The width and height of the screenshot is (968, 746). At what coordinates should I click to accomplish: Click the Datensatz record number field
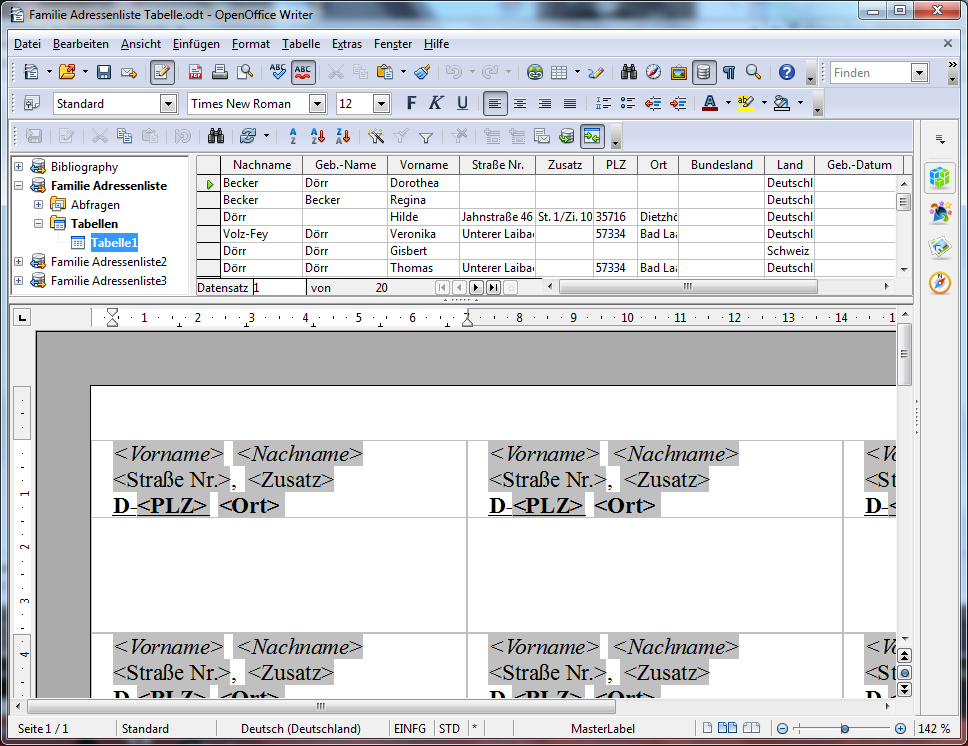pos(279,287)
